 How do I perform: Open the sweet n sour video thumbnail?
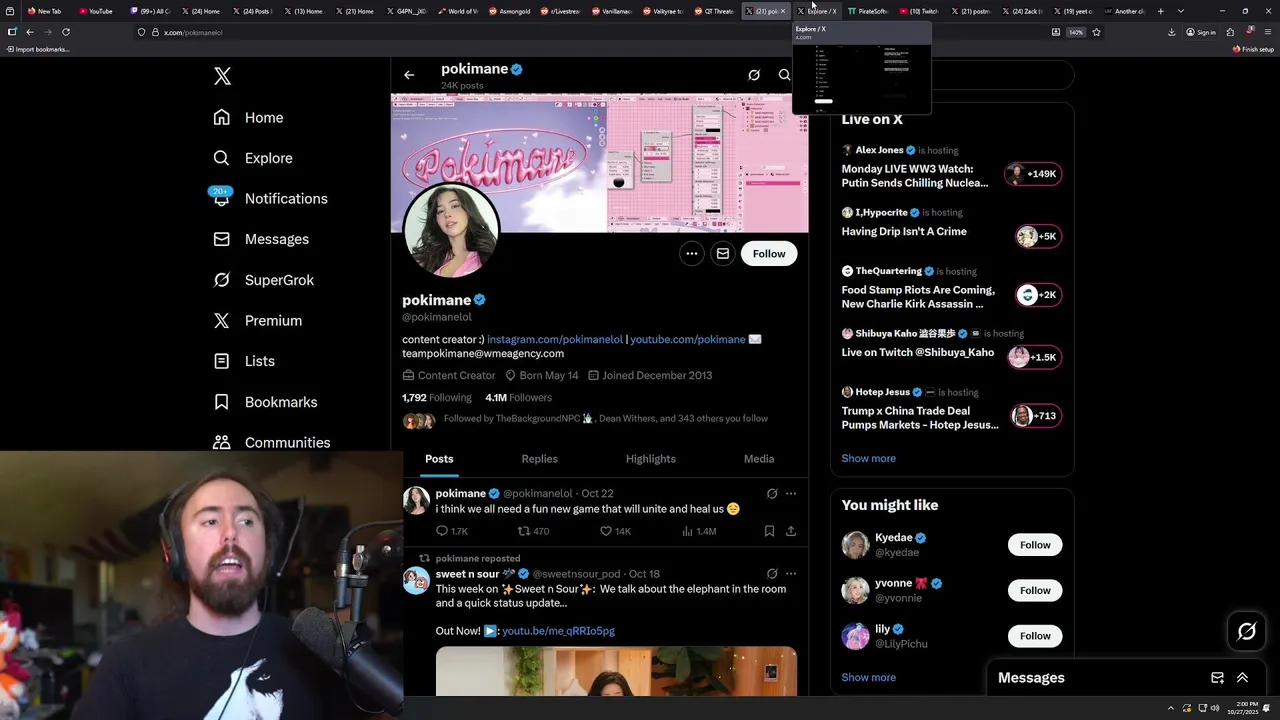616,671
